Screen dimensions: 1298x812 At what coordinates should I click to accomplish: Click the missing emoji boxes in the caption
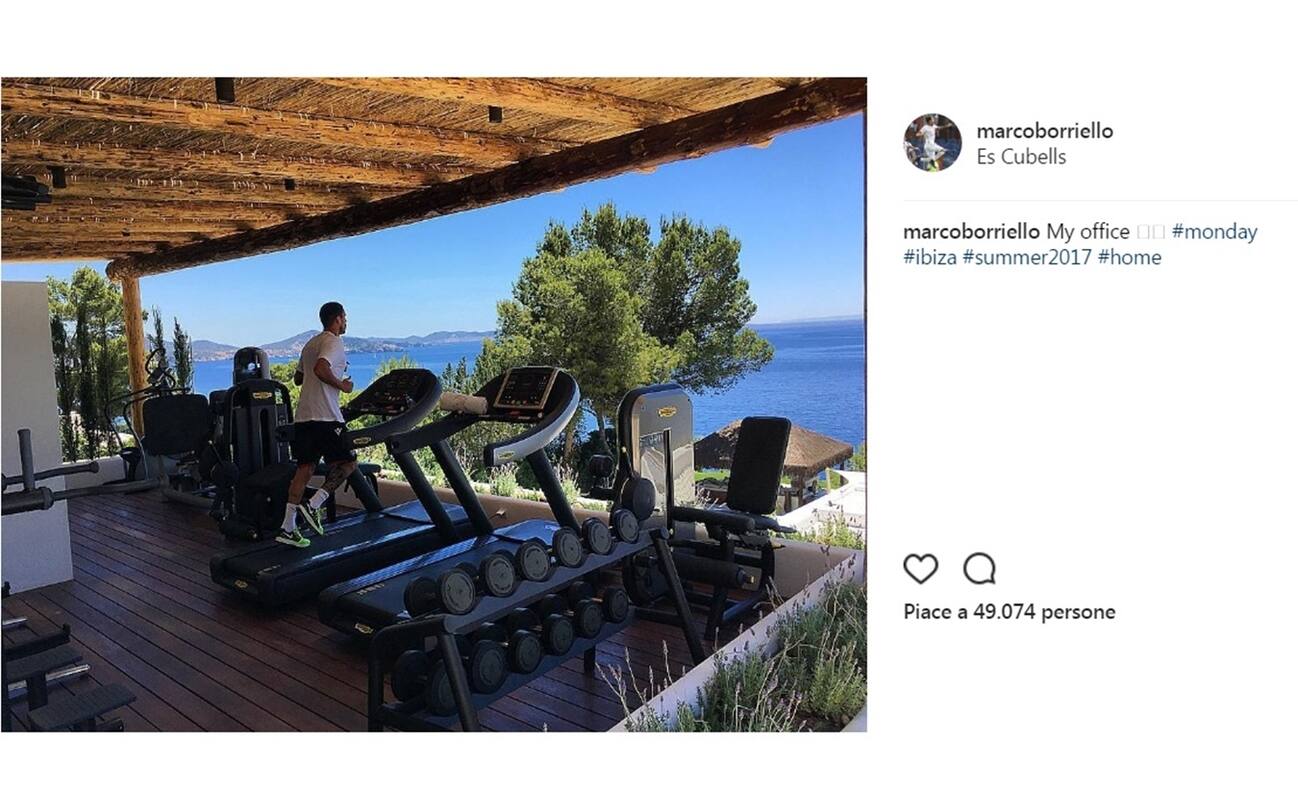(x=1150, y=232)
